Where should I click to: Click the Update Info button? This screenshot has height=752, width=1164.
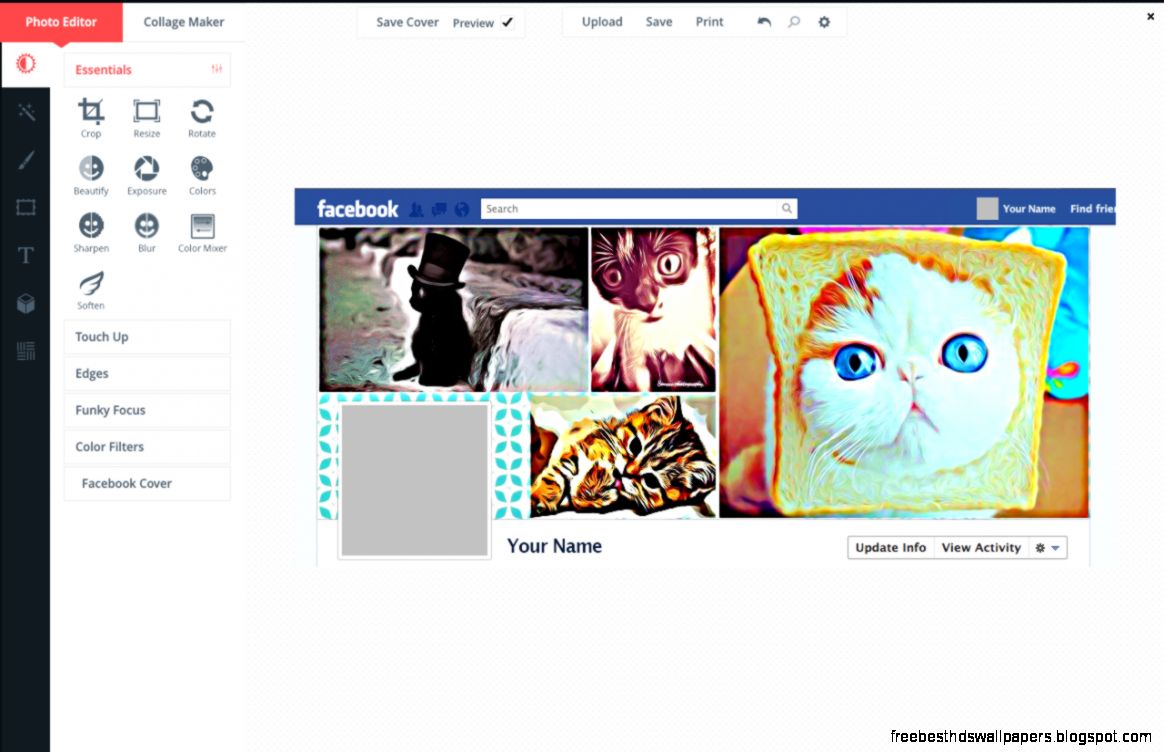click(891, 548)
